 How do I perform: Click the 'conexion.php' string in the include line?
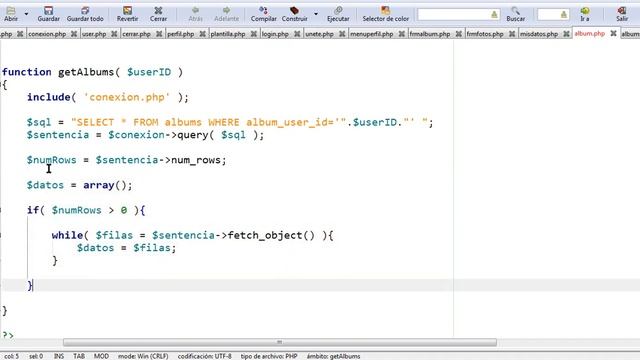coord(127,97)
